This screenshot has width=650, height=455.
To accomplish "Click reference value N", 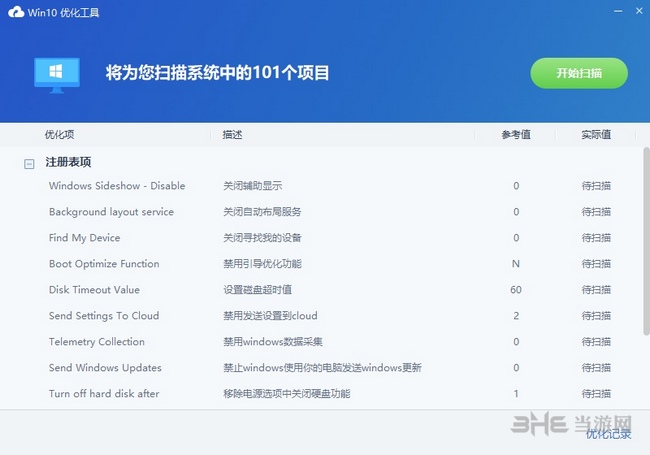I will pyautogui.click(x=516, y=264).
